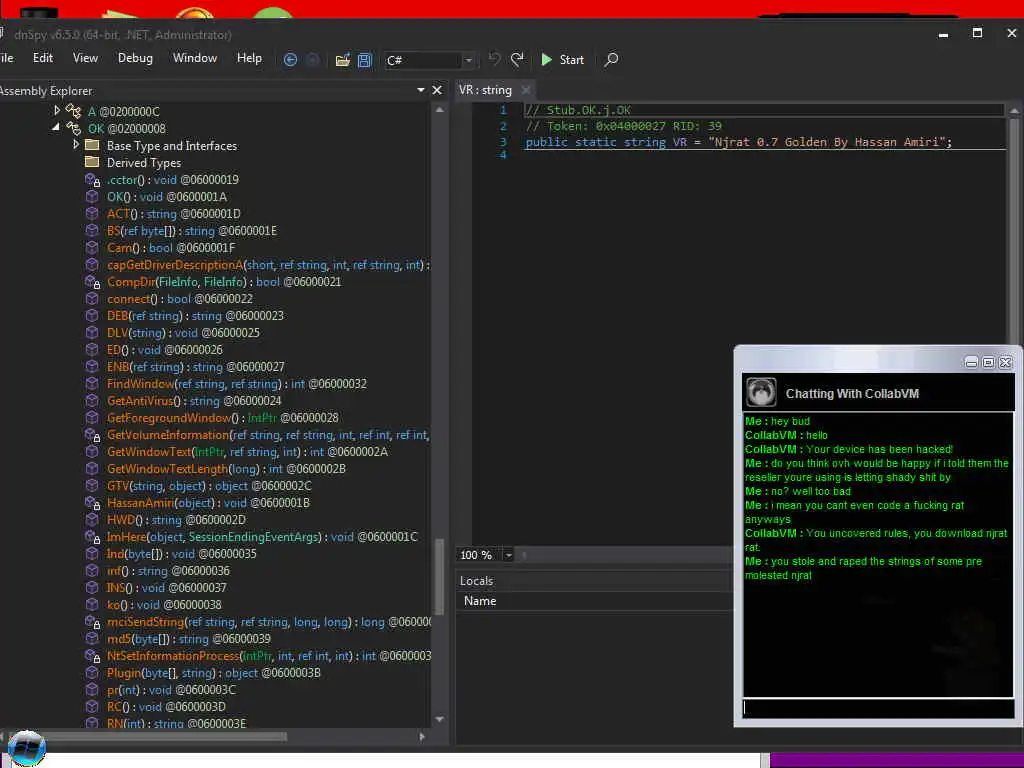Click the chat message input field
This screenshot has height=768, width=1024.
tap(878, 709)
